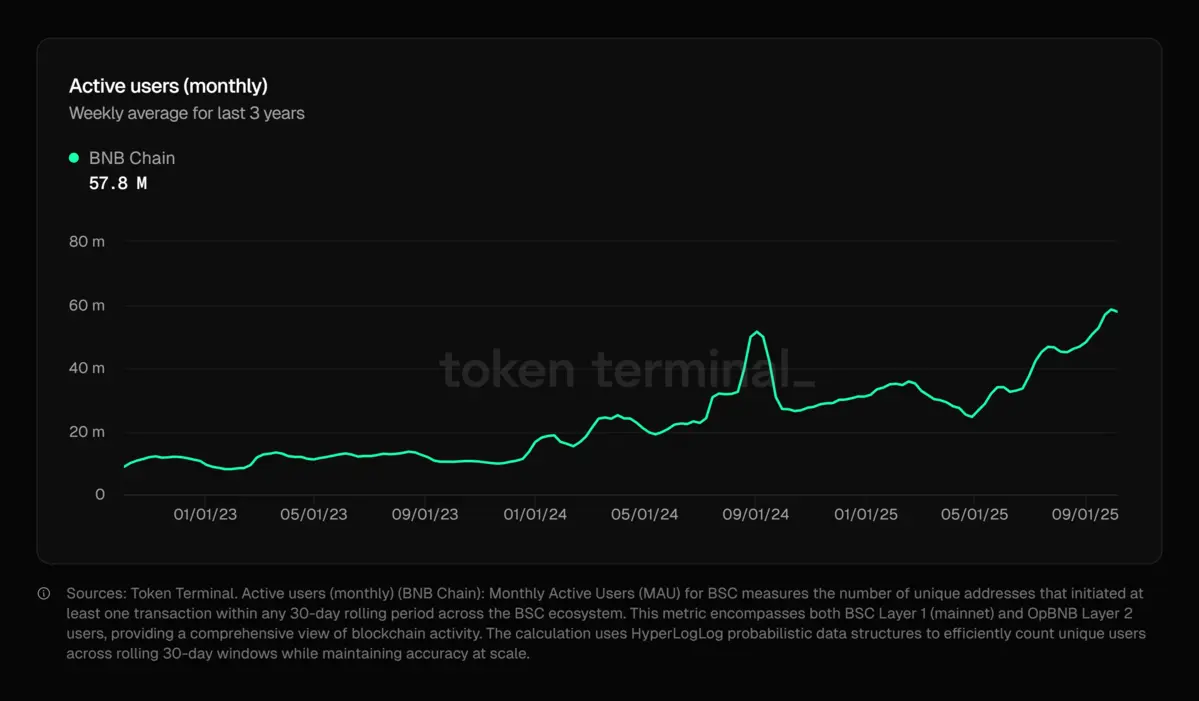Image resolution: width=1199 pixels, height=701 pixels.
Task: Click the 60 m y-axis label
Action: point(86,305)
